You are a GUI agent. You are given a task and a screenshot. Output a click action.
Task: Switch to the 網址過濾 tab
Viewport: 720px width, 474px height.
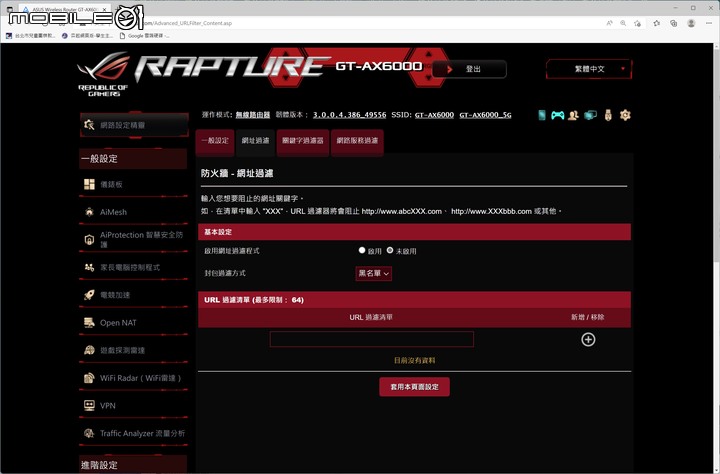pos(255,141)
